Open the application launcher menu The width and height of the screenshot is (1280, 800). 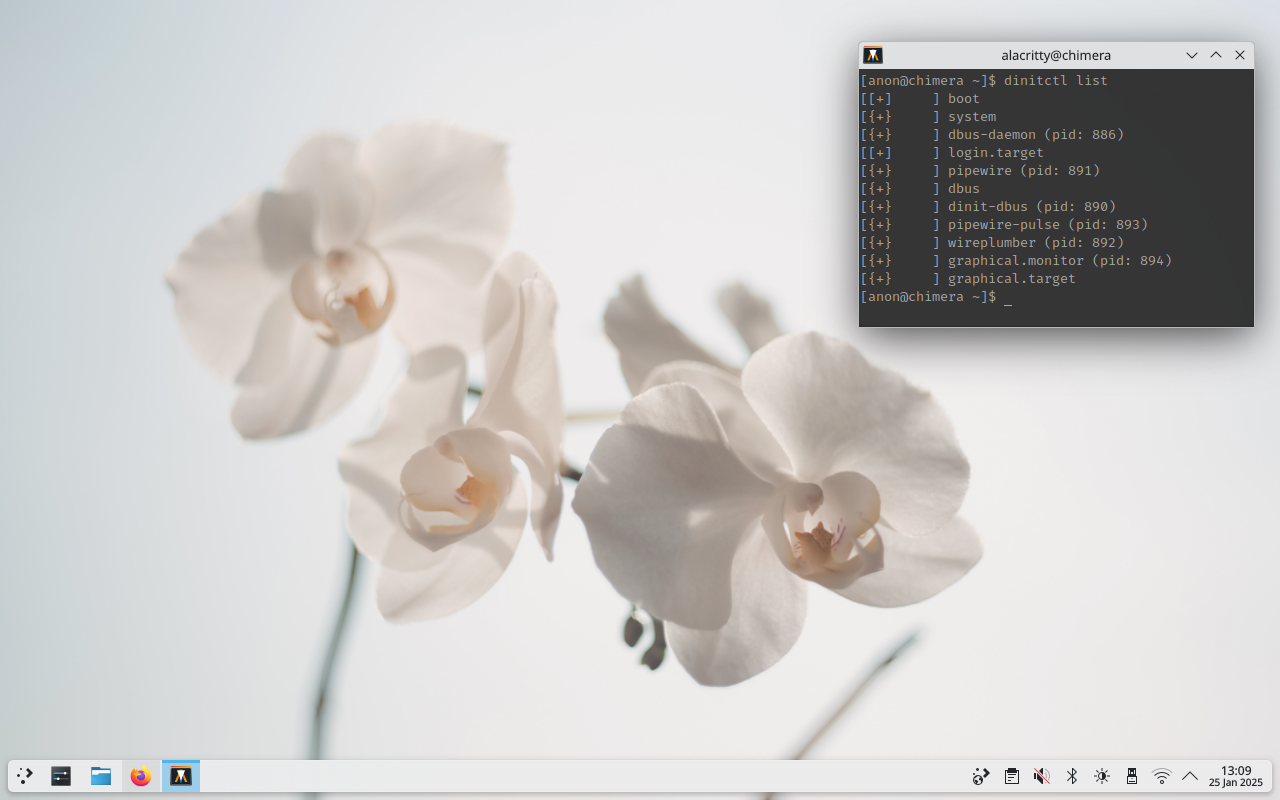click(24, 776)
